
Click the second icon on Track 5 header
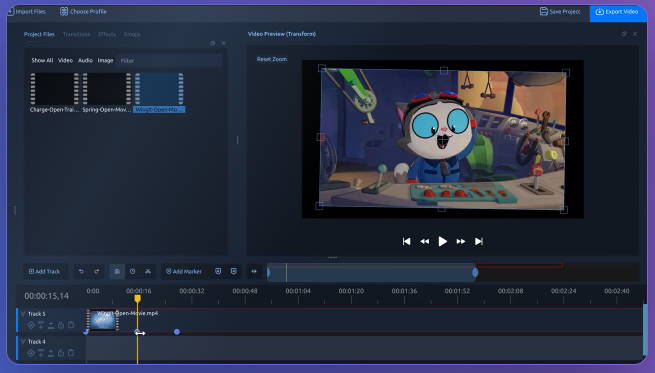coord(41,325)
